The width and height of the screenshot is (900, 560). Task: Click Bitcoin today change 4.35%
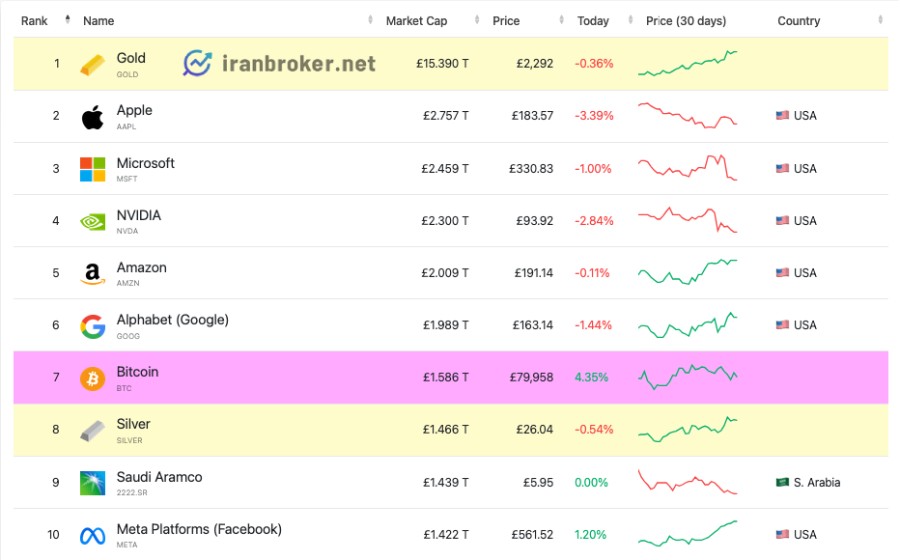click(591, 378)
